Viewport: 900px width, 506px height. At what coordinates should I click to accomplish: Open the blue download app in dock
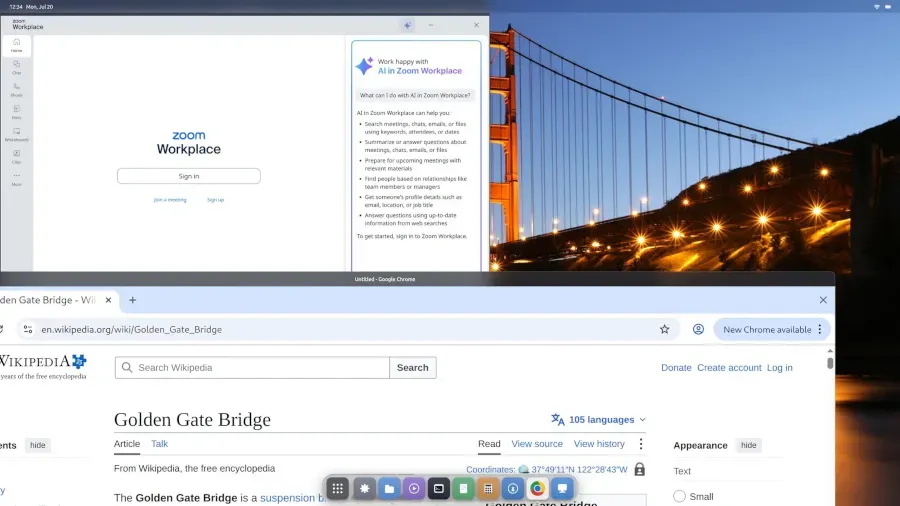point(513,489)
